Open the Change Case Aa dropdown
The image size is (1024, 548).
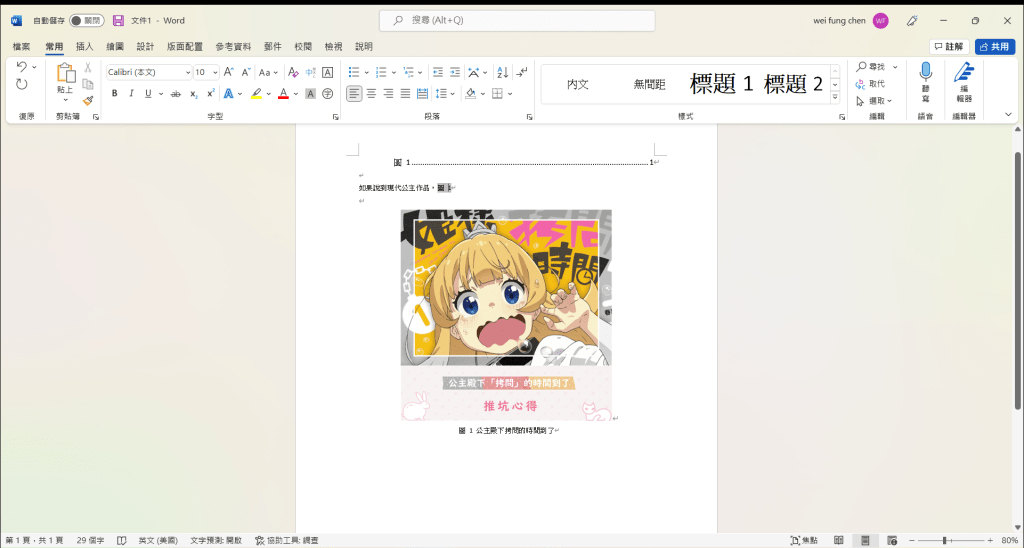point(268,72)
